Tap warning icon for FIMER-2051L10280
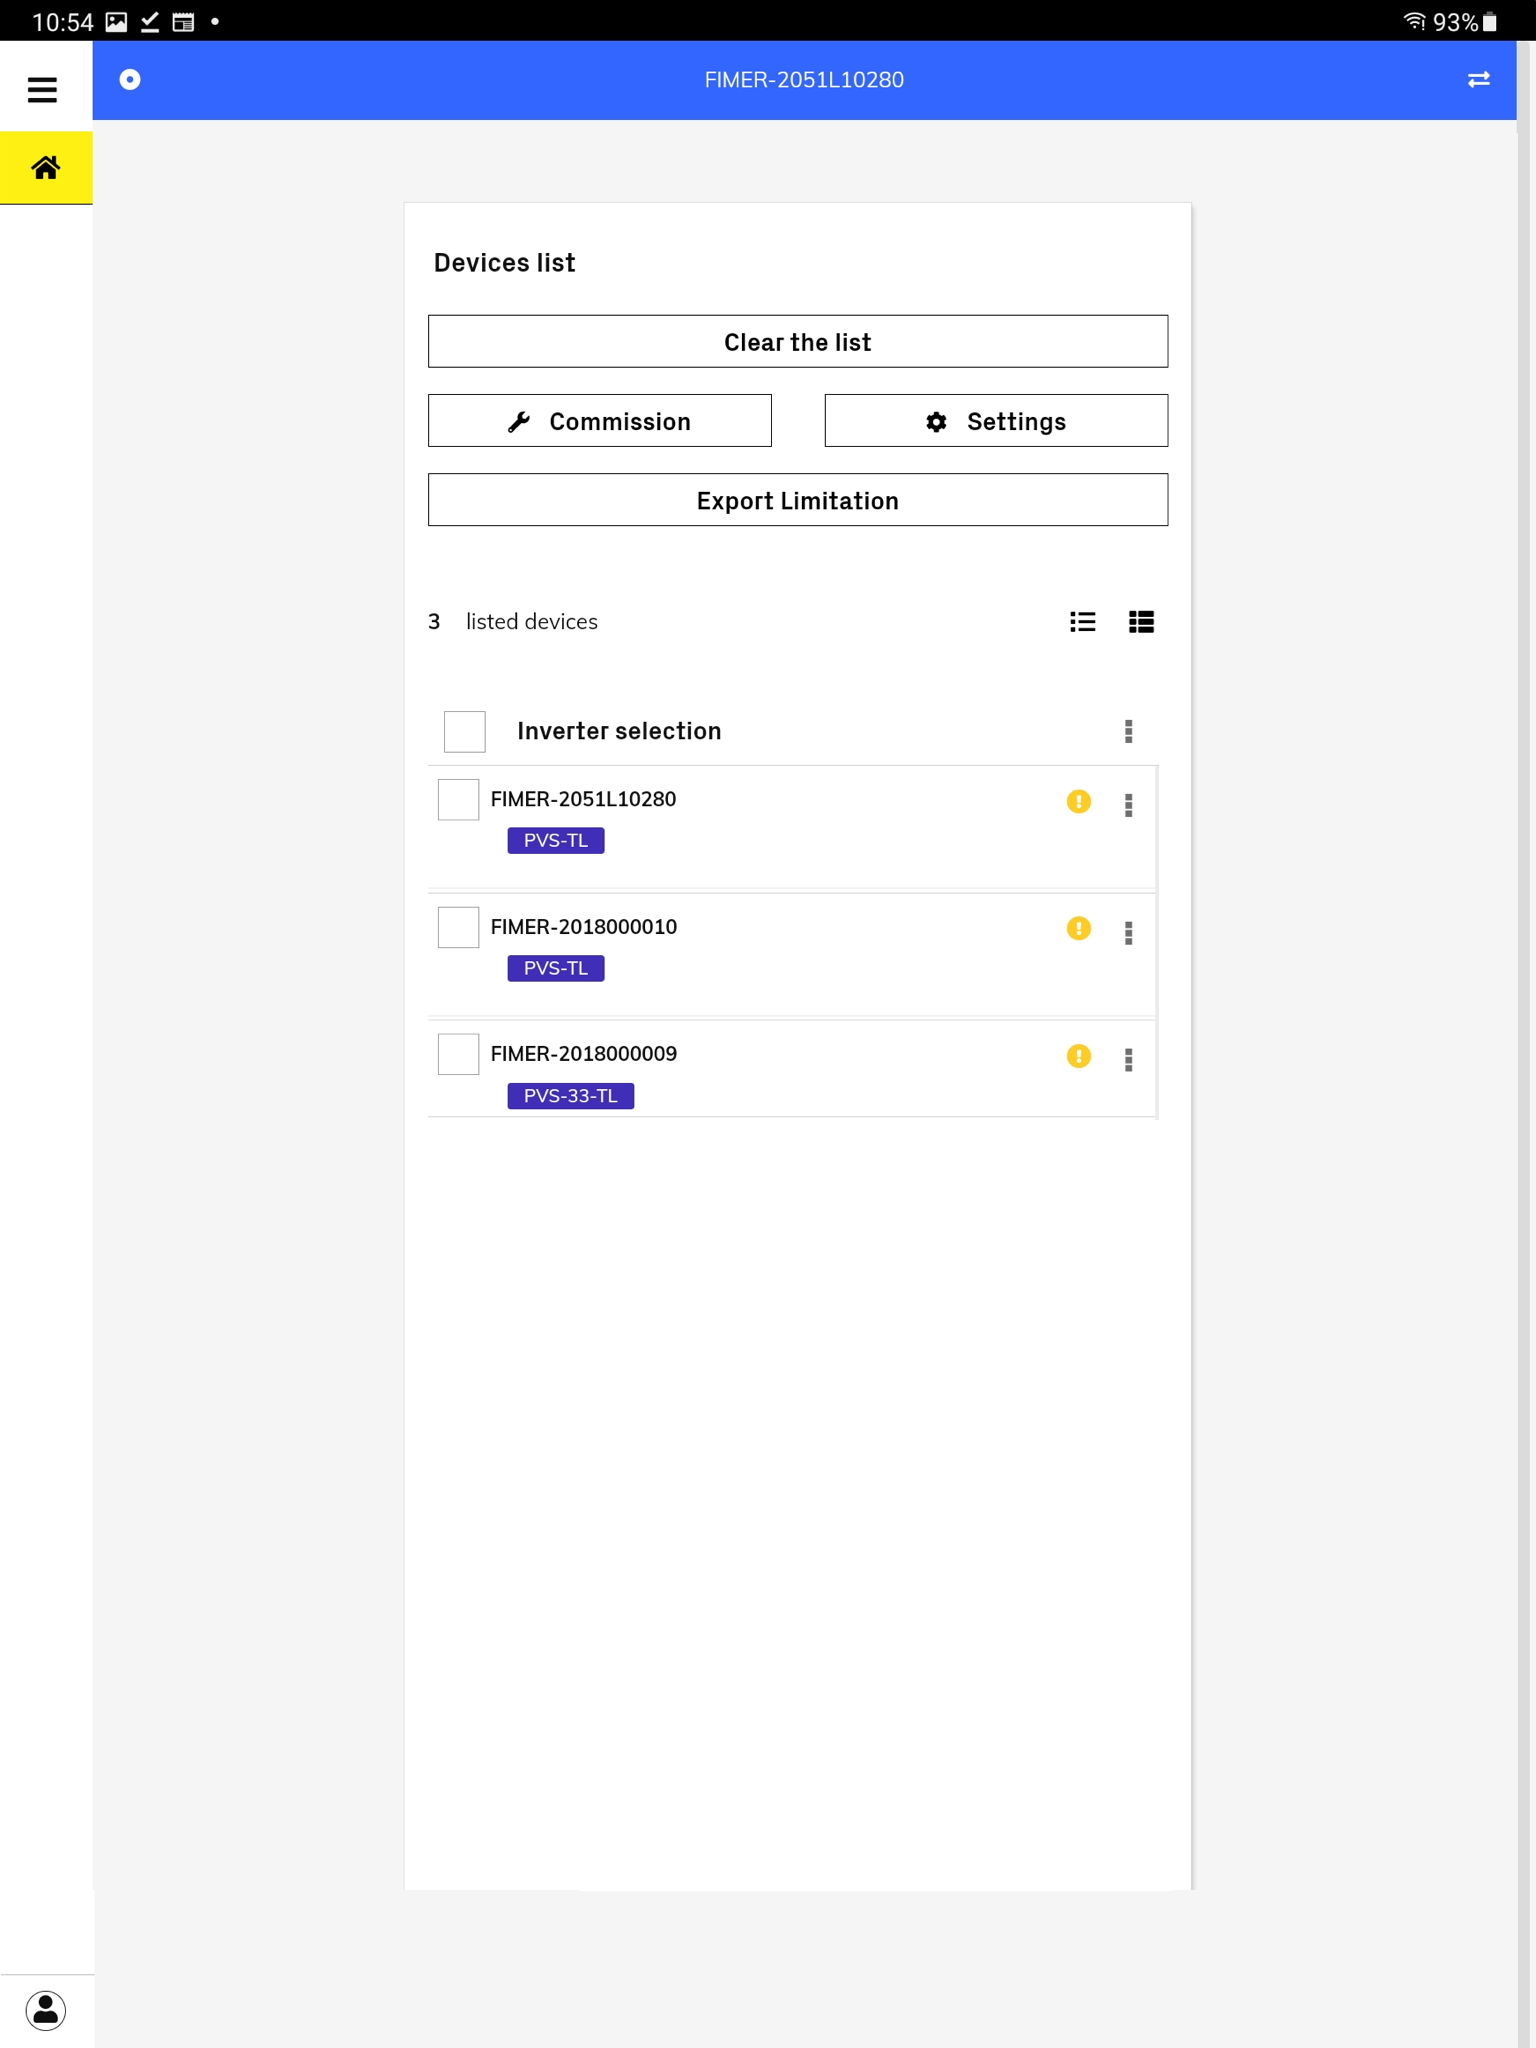Image resolution: width=1536 pixels, height=2048 pixels. pos(1078,801)
